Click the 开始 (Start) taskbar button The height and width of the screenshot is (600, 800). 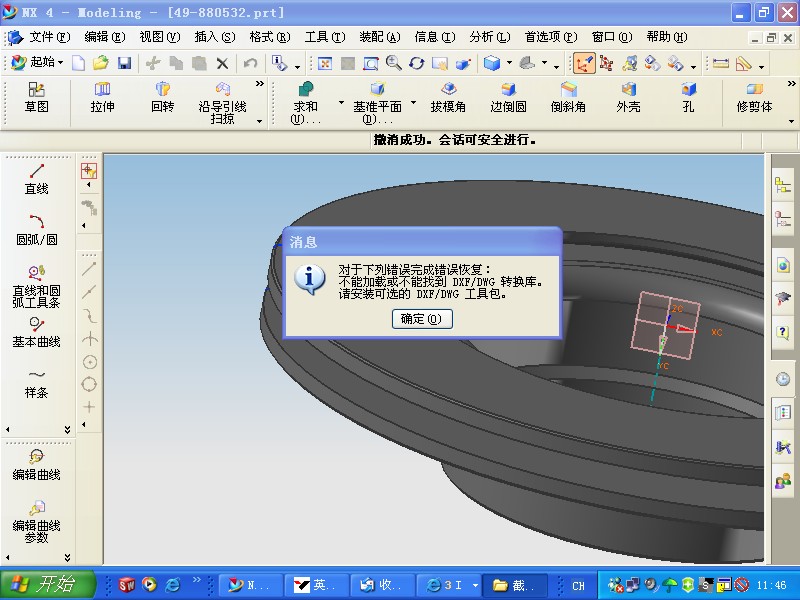[x=47, y=584]
